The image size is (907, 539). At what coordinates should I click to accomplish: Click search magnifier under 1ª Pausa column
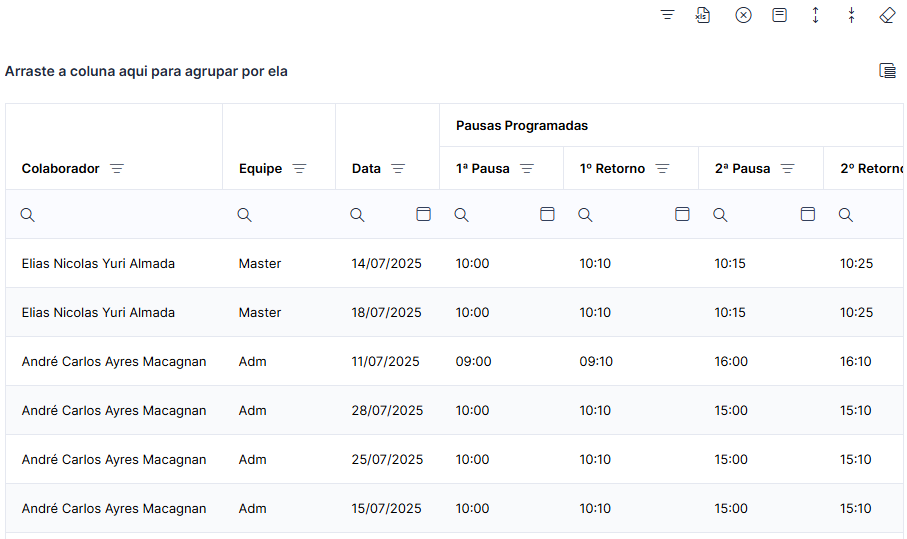click(461, 215)
